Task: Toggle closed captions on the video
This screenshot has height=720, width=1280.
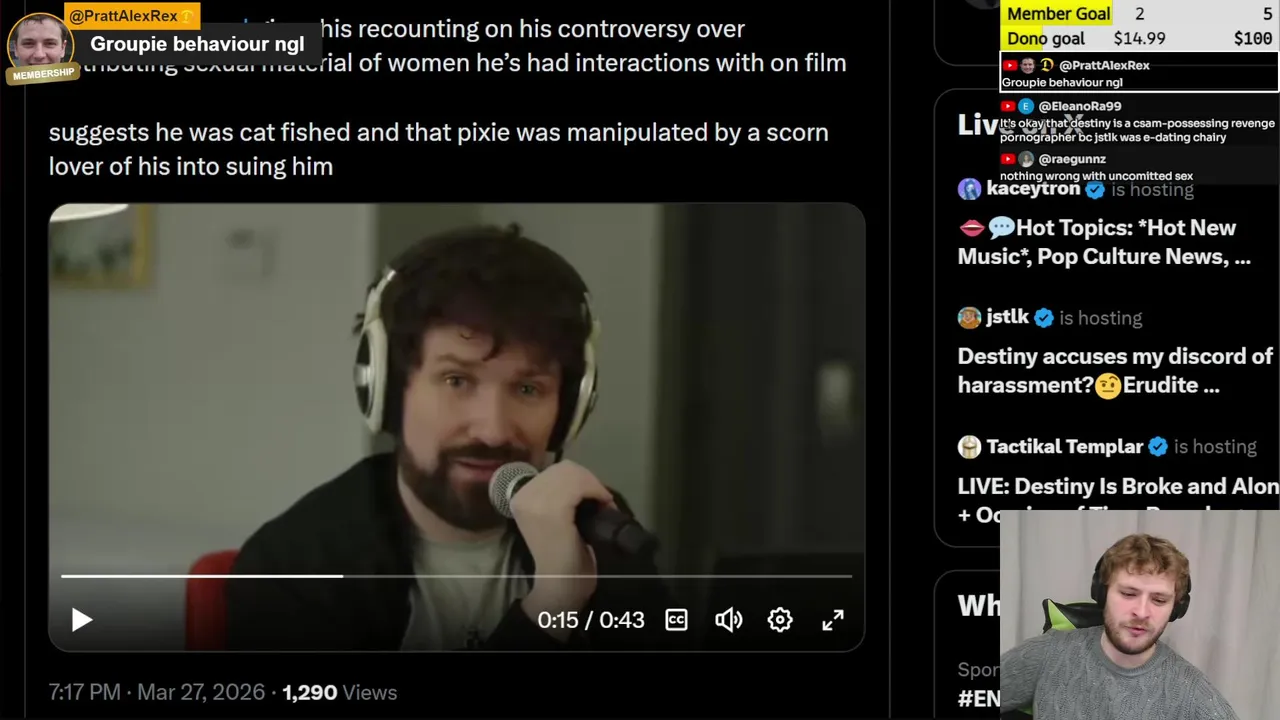Action: pos(676,620)
